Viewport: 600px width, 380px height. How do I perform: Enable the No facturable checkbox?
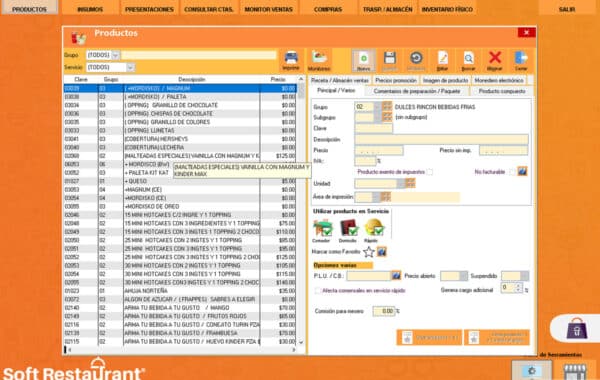512,172
